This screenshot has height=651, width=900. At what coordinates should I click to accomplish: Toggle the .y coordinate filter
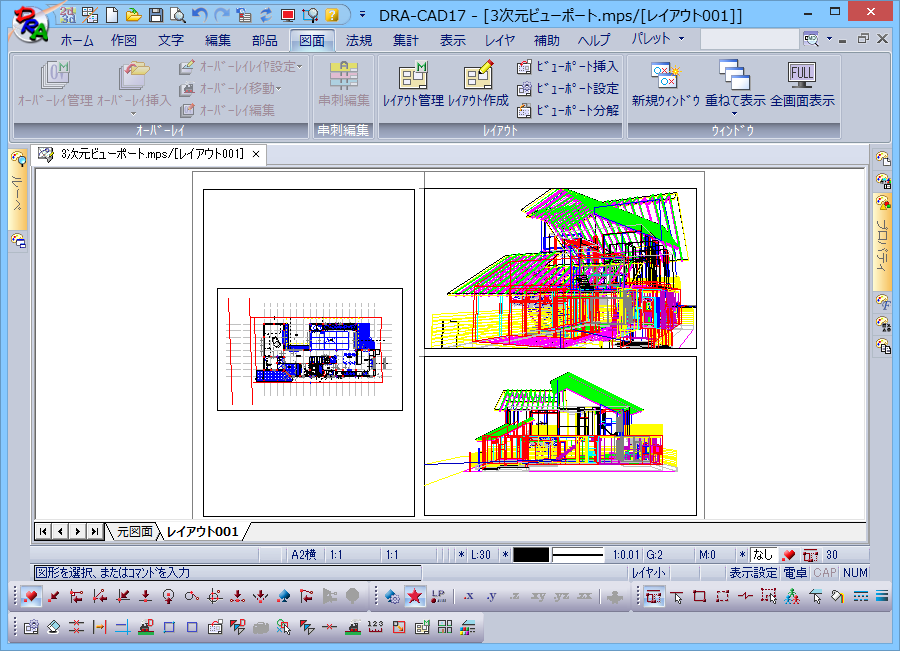pos(491,596)
